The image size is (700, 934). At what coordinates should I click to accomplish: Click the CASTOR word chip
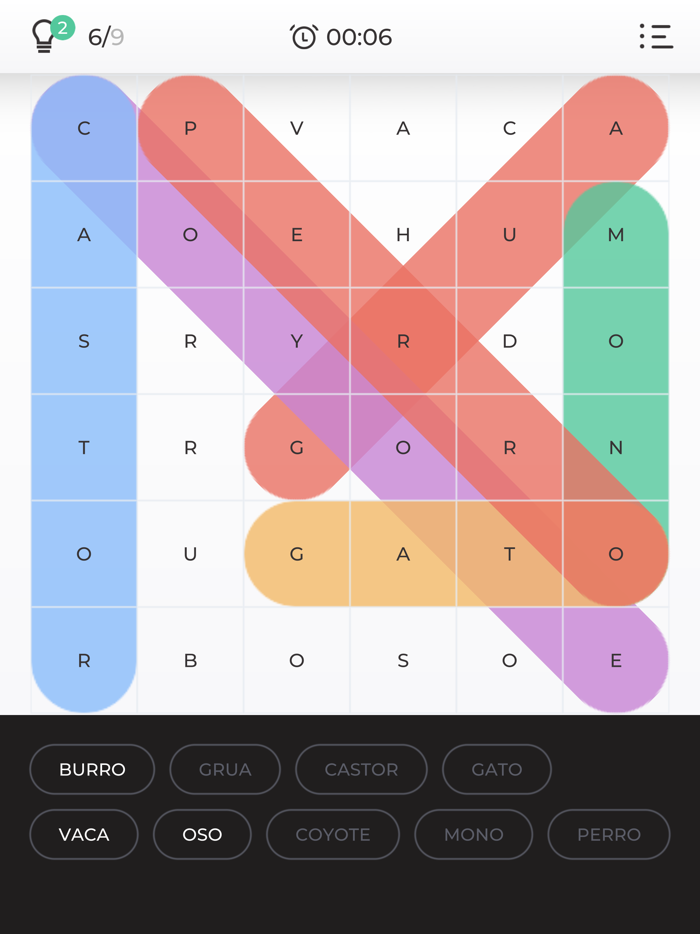[361, 769]
